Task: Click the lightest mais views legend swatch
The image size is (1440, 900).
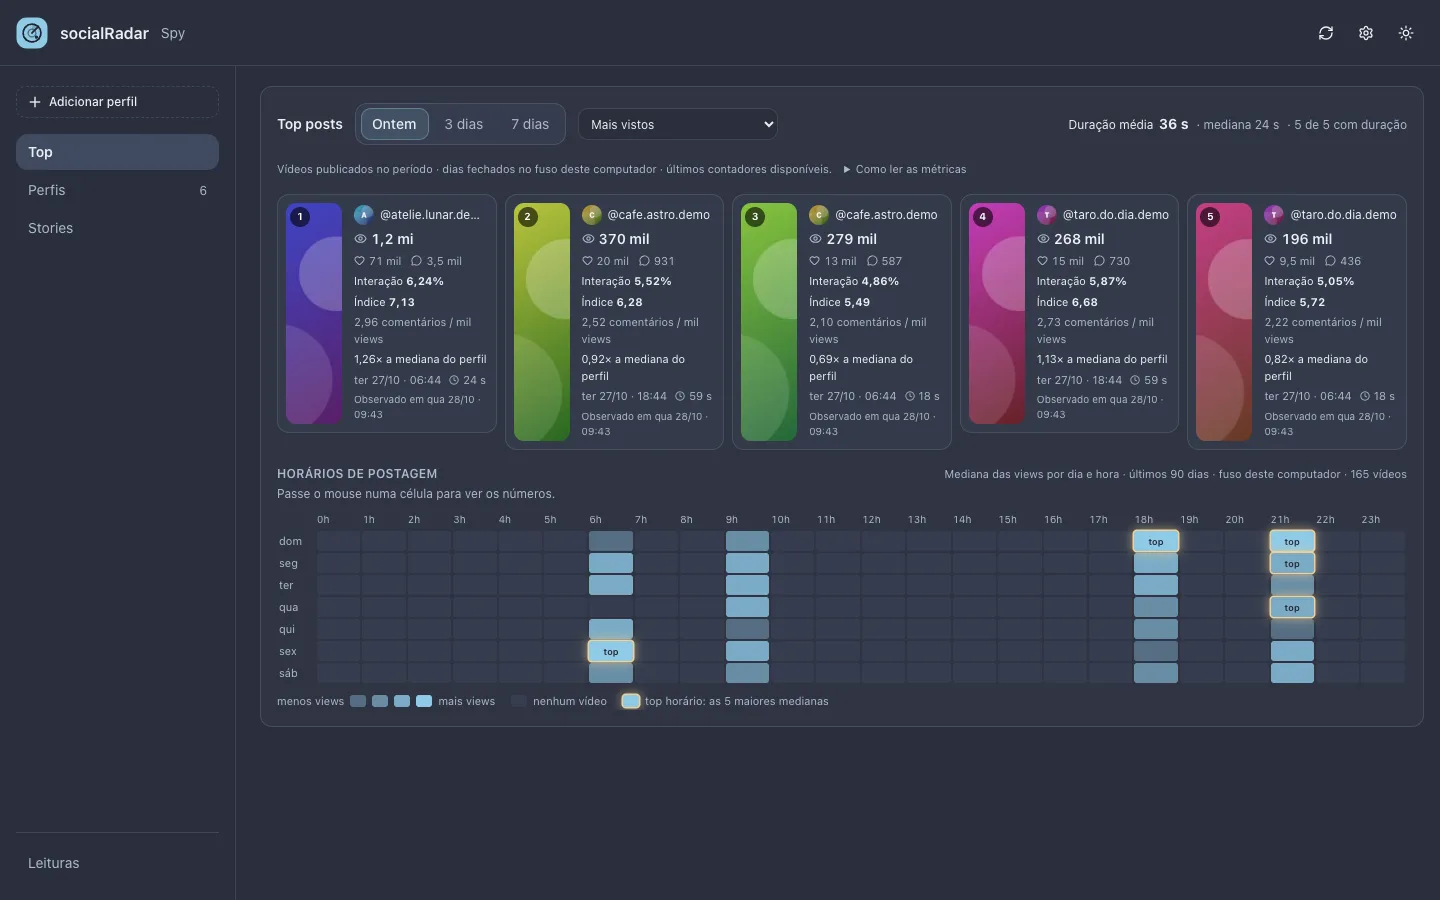Action: 424,701
